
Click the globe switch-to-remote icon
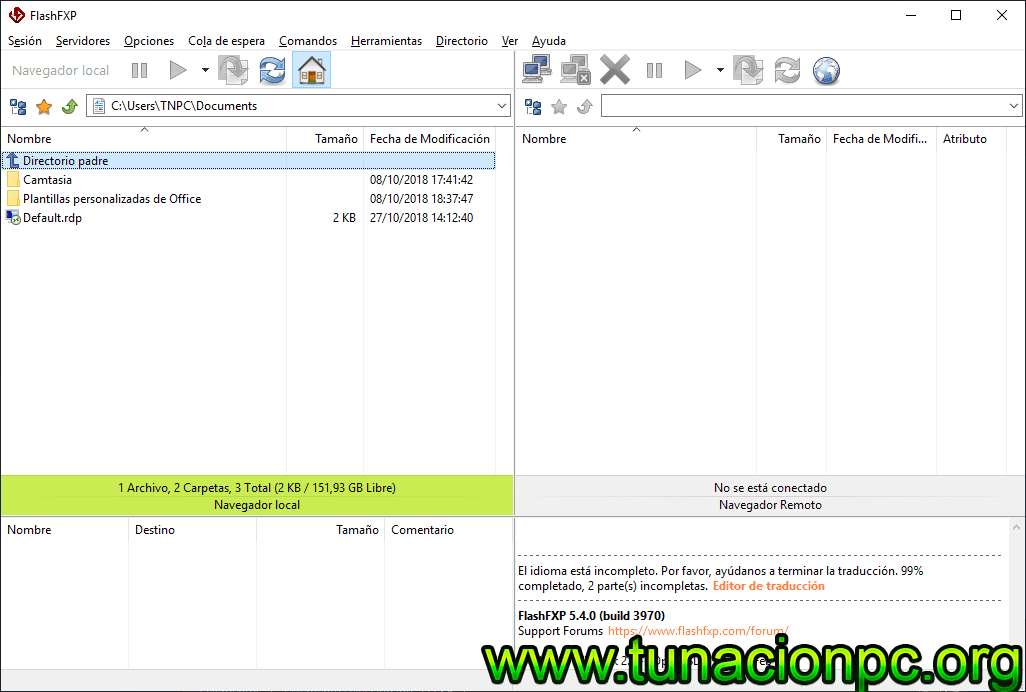826,71
